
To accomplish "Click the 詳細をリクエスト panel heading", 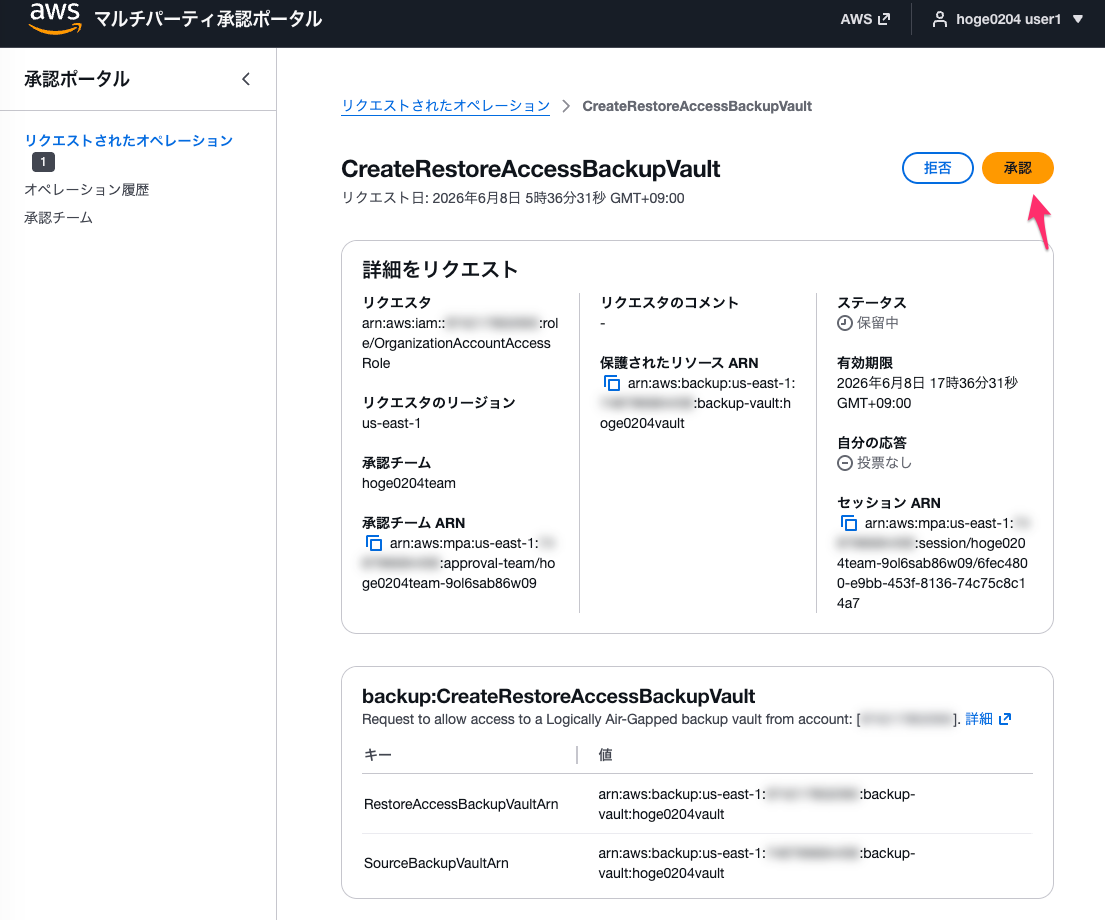I will [440, 269].
